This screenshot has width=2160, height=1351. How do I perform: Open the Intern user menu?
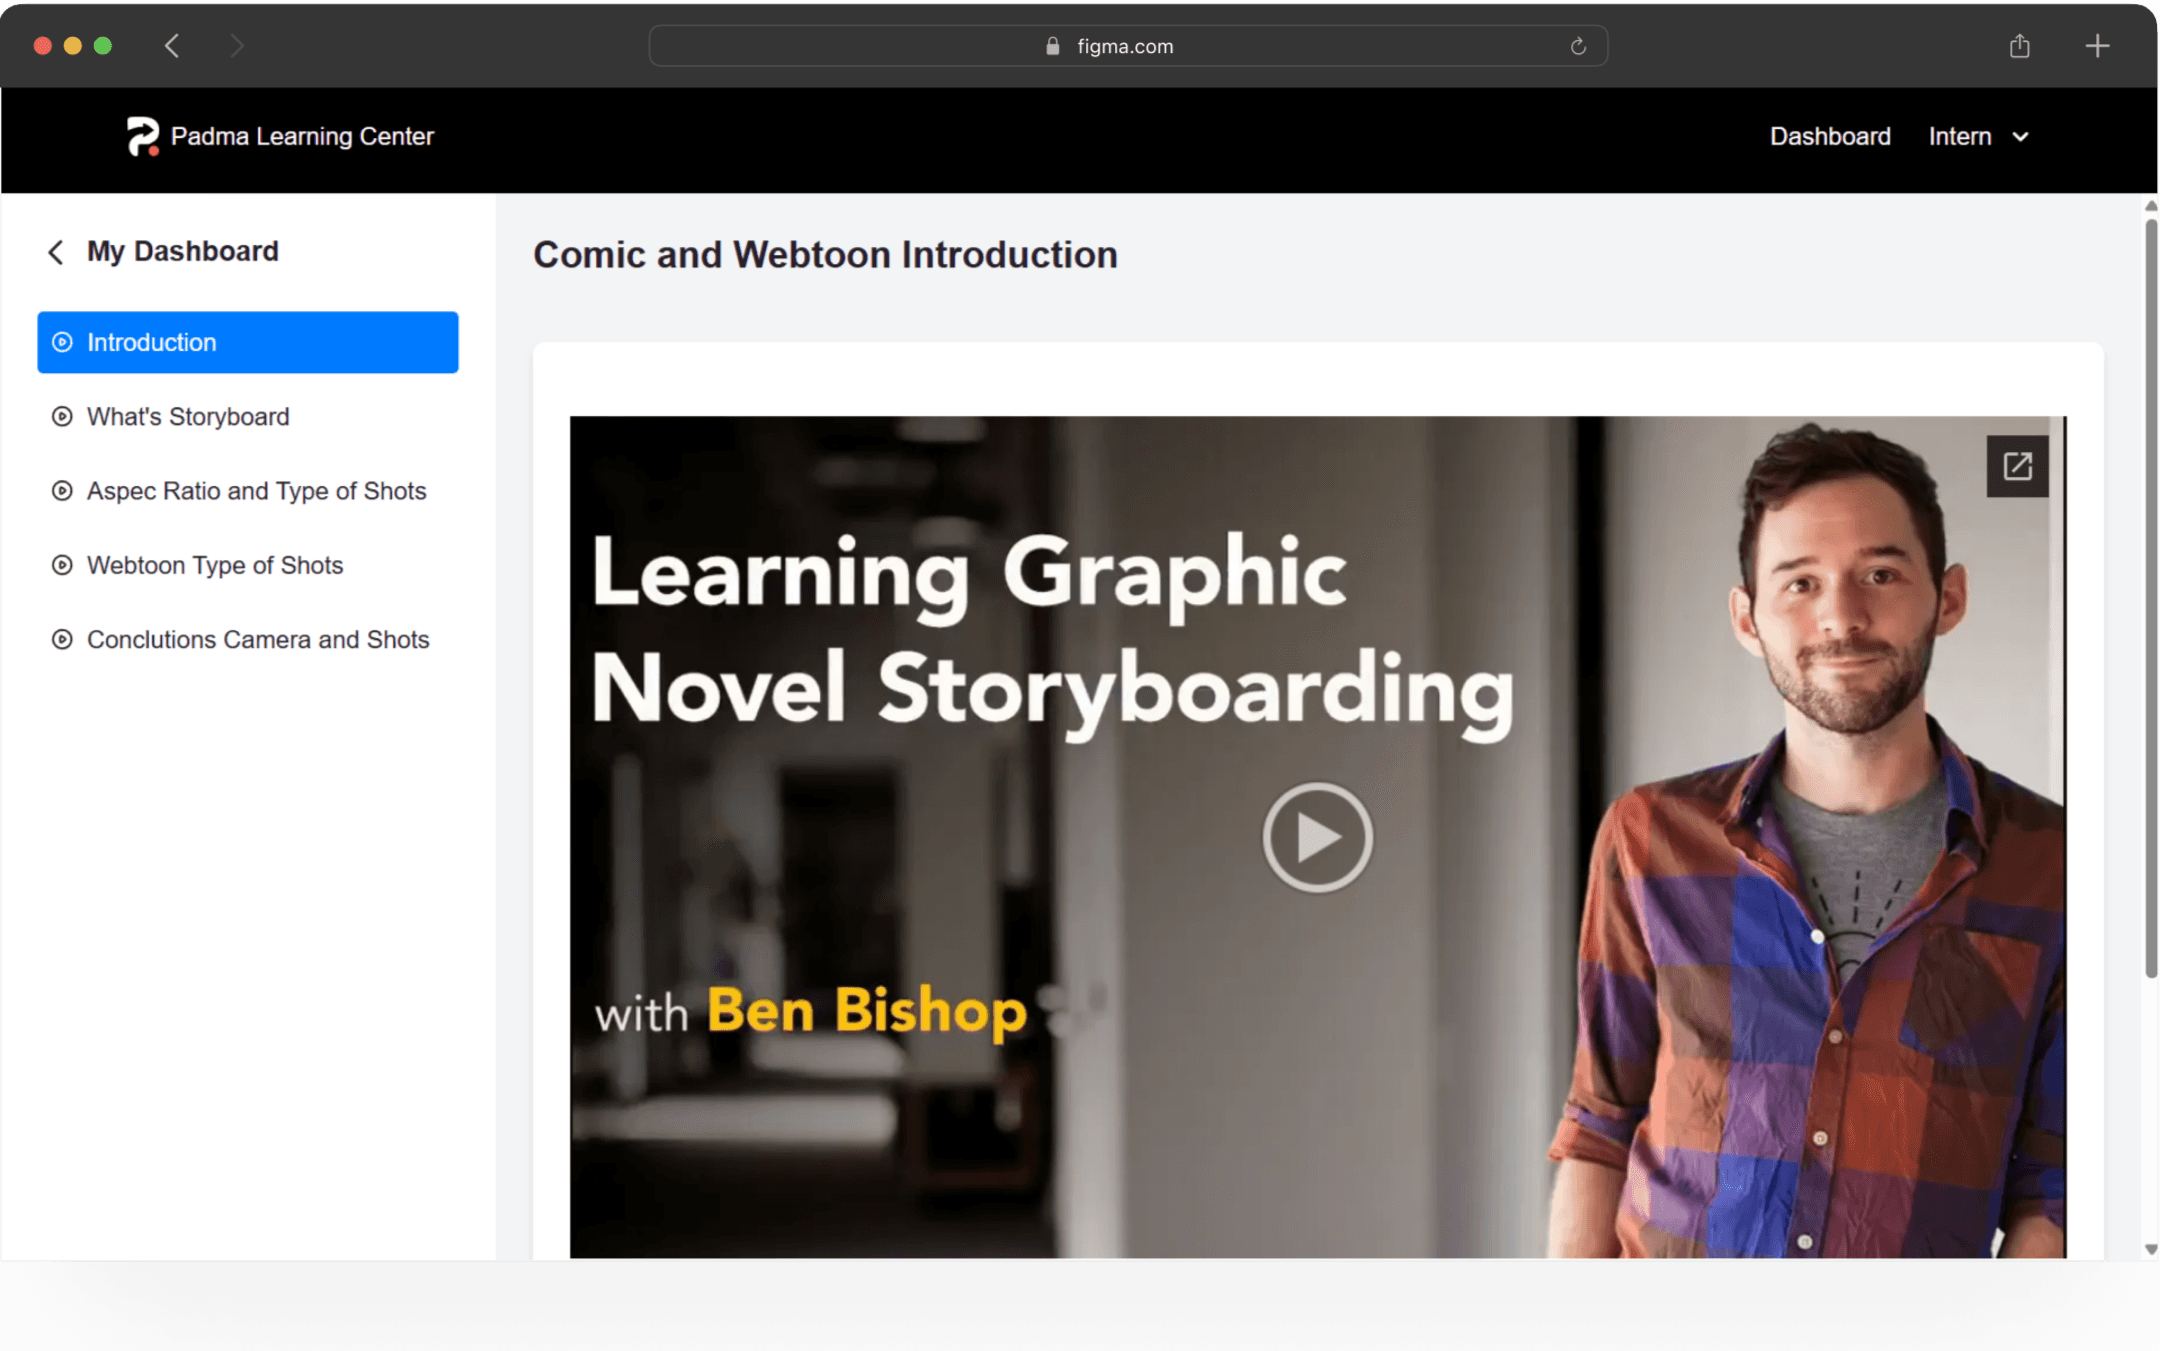pos(1960,137)
